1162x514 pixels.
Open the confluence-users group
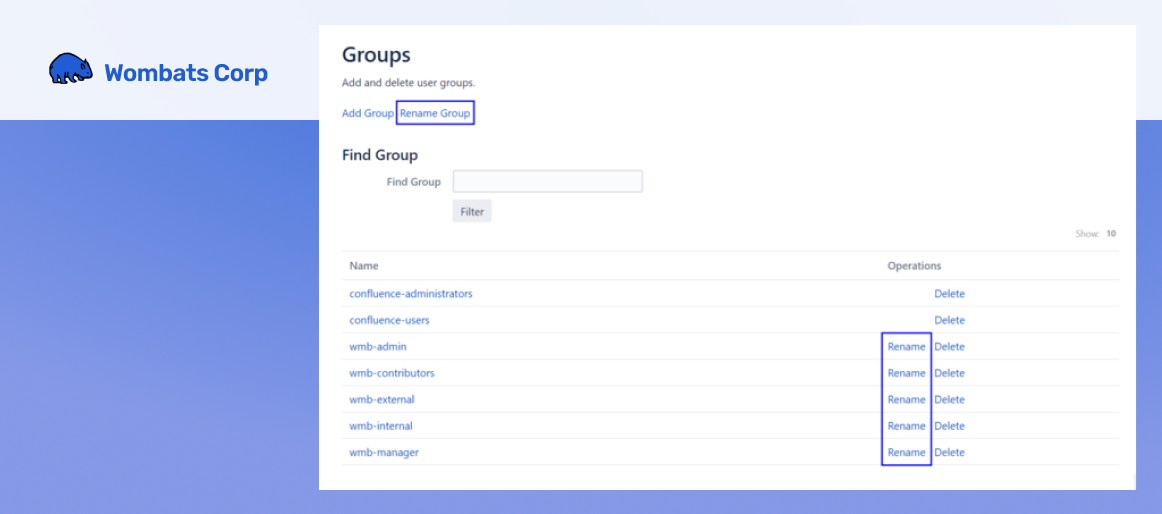click(389, 320)
